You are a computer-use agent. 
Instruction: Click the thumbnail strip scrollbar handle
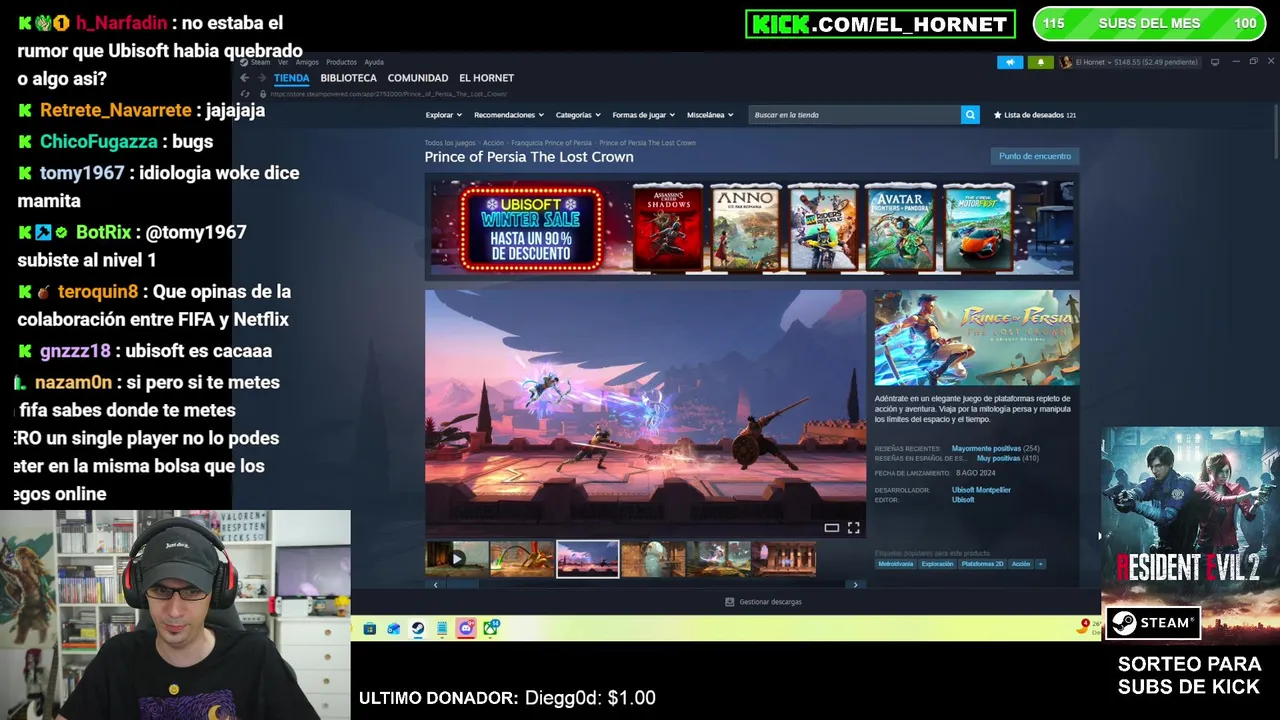click(x=463, y=585)
